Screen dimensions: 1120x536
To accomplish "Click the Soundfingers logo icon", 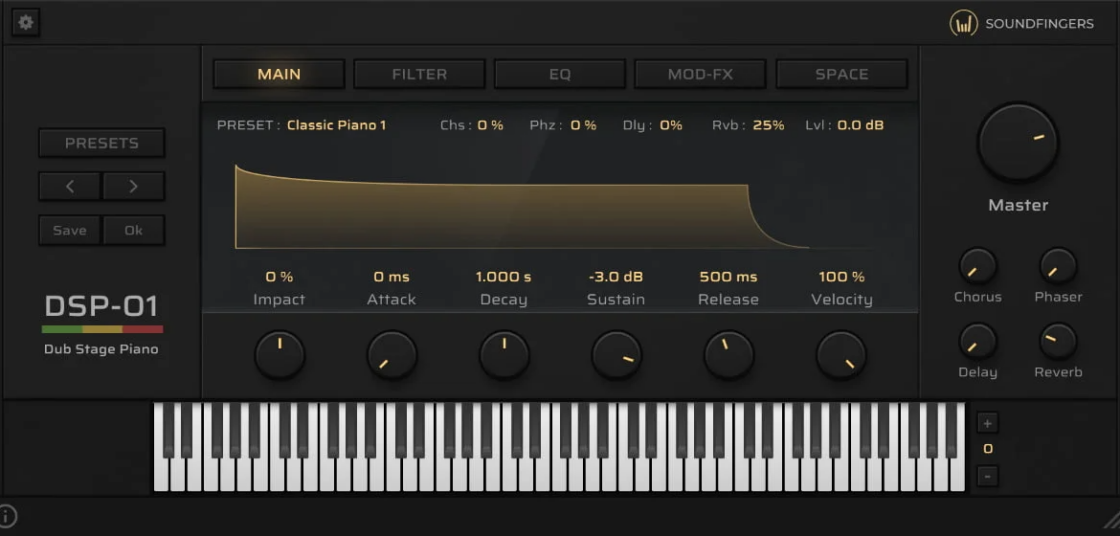I will 963,24.
